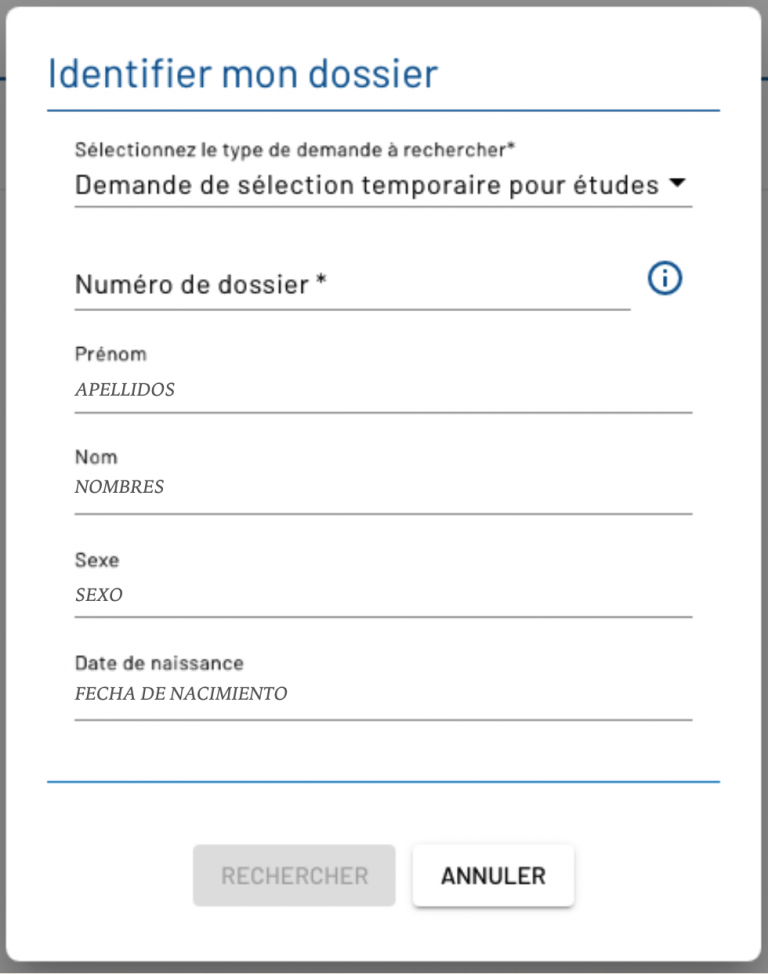The height and width of the screenshot is (974, 768).
Task: Click the blue divider under the heading
Action: (383, 110)
